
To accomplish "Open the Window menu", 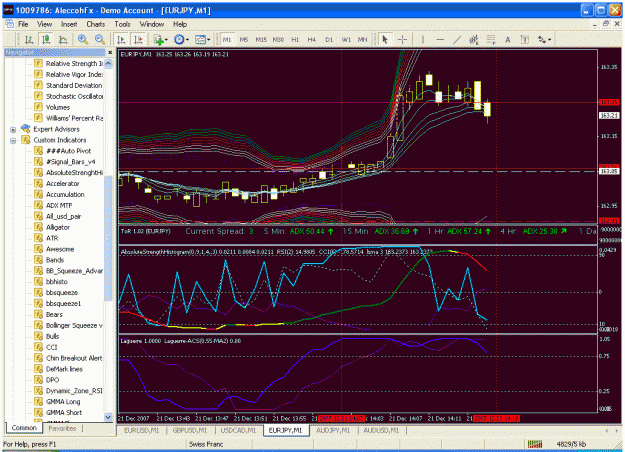I will coord(152,24).
